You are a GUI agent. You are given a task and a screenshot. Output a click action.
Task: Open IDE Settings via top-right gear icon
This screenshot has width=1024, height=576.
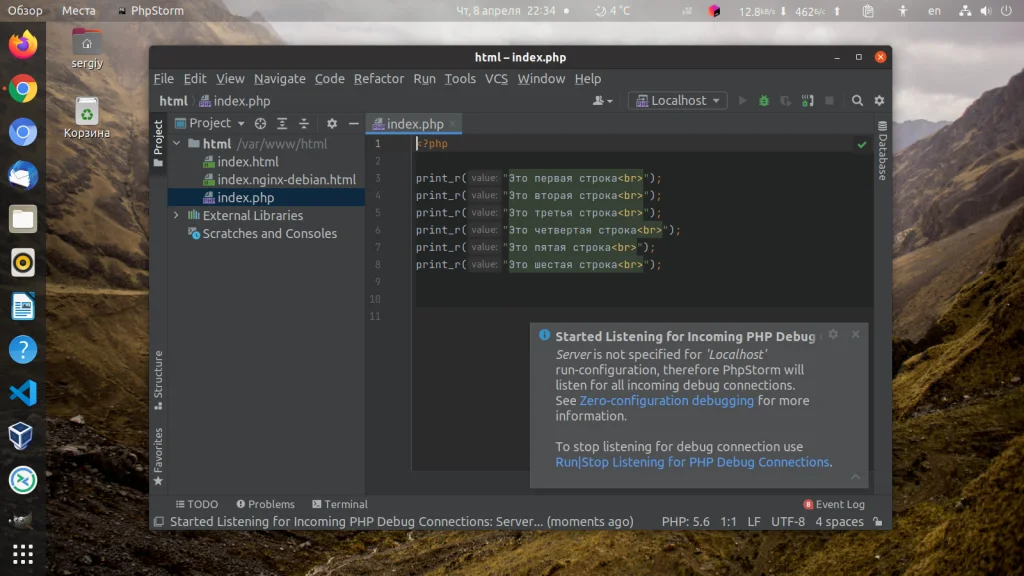pyautogui.click(x=878, y=100)
